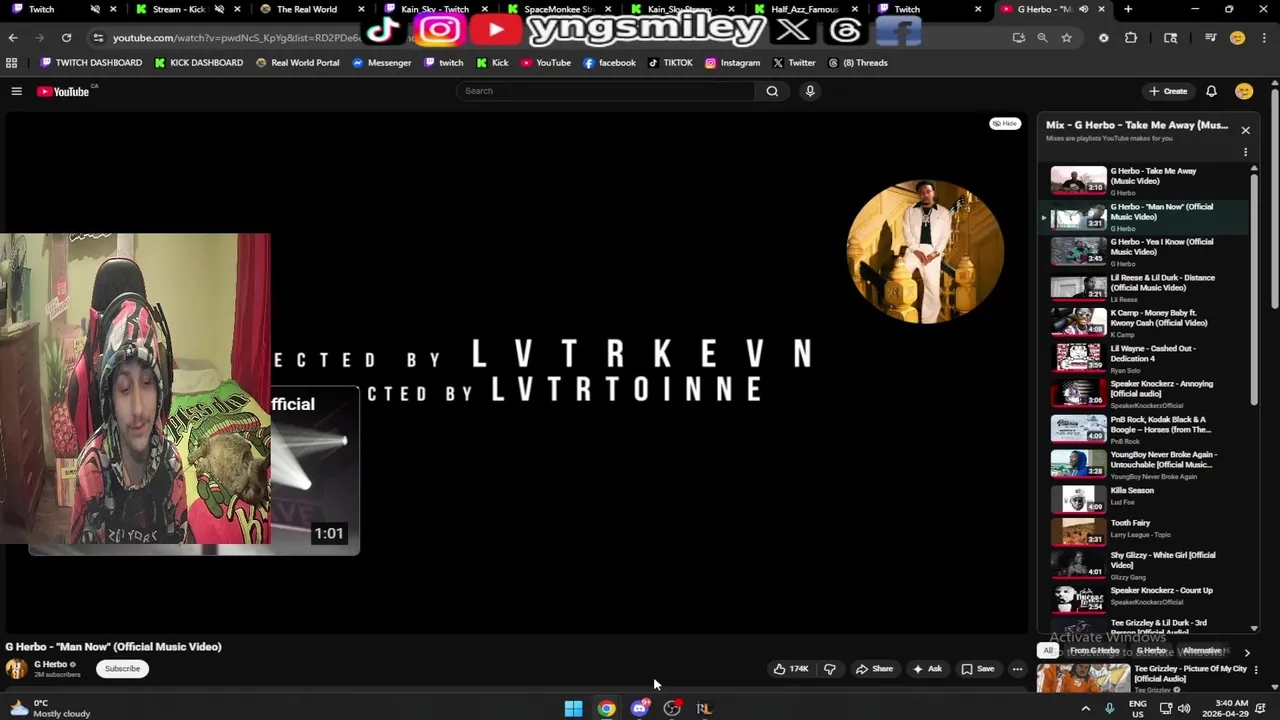Open the browser apps grid icon
Viewport: 1280px width, 720px height.
point(11,63)
